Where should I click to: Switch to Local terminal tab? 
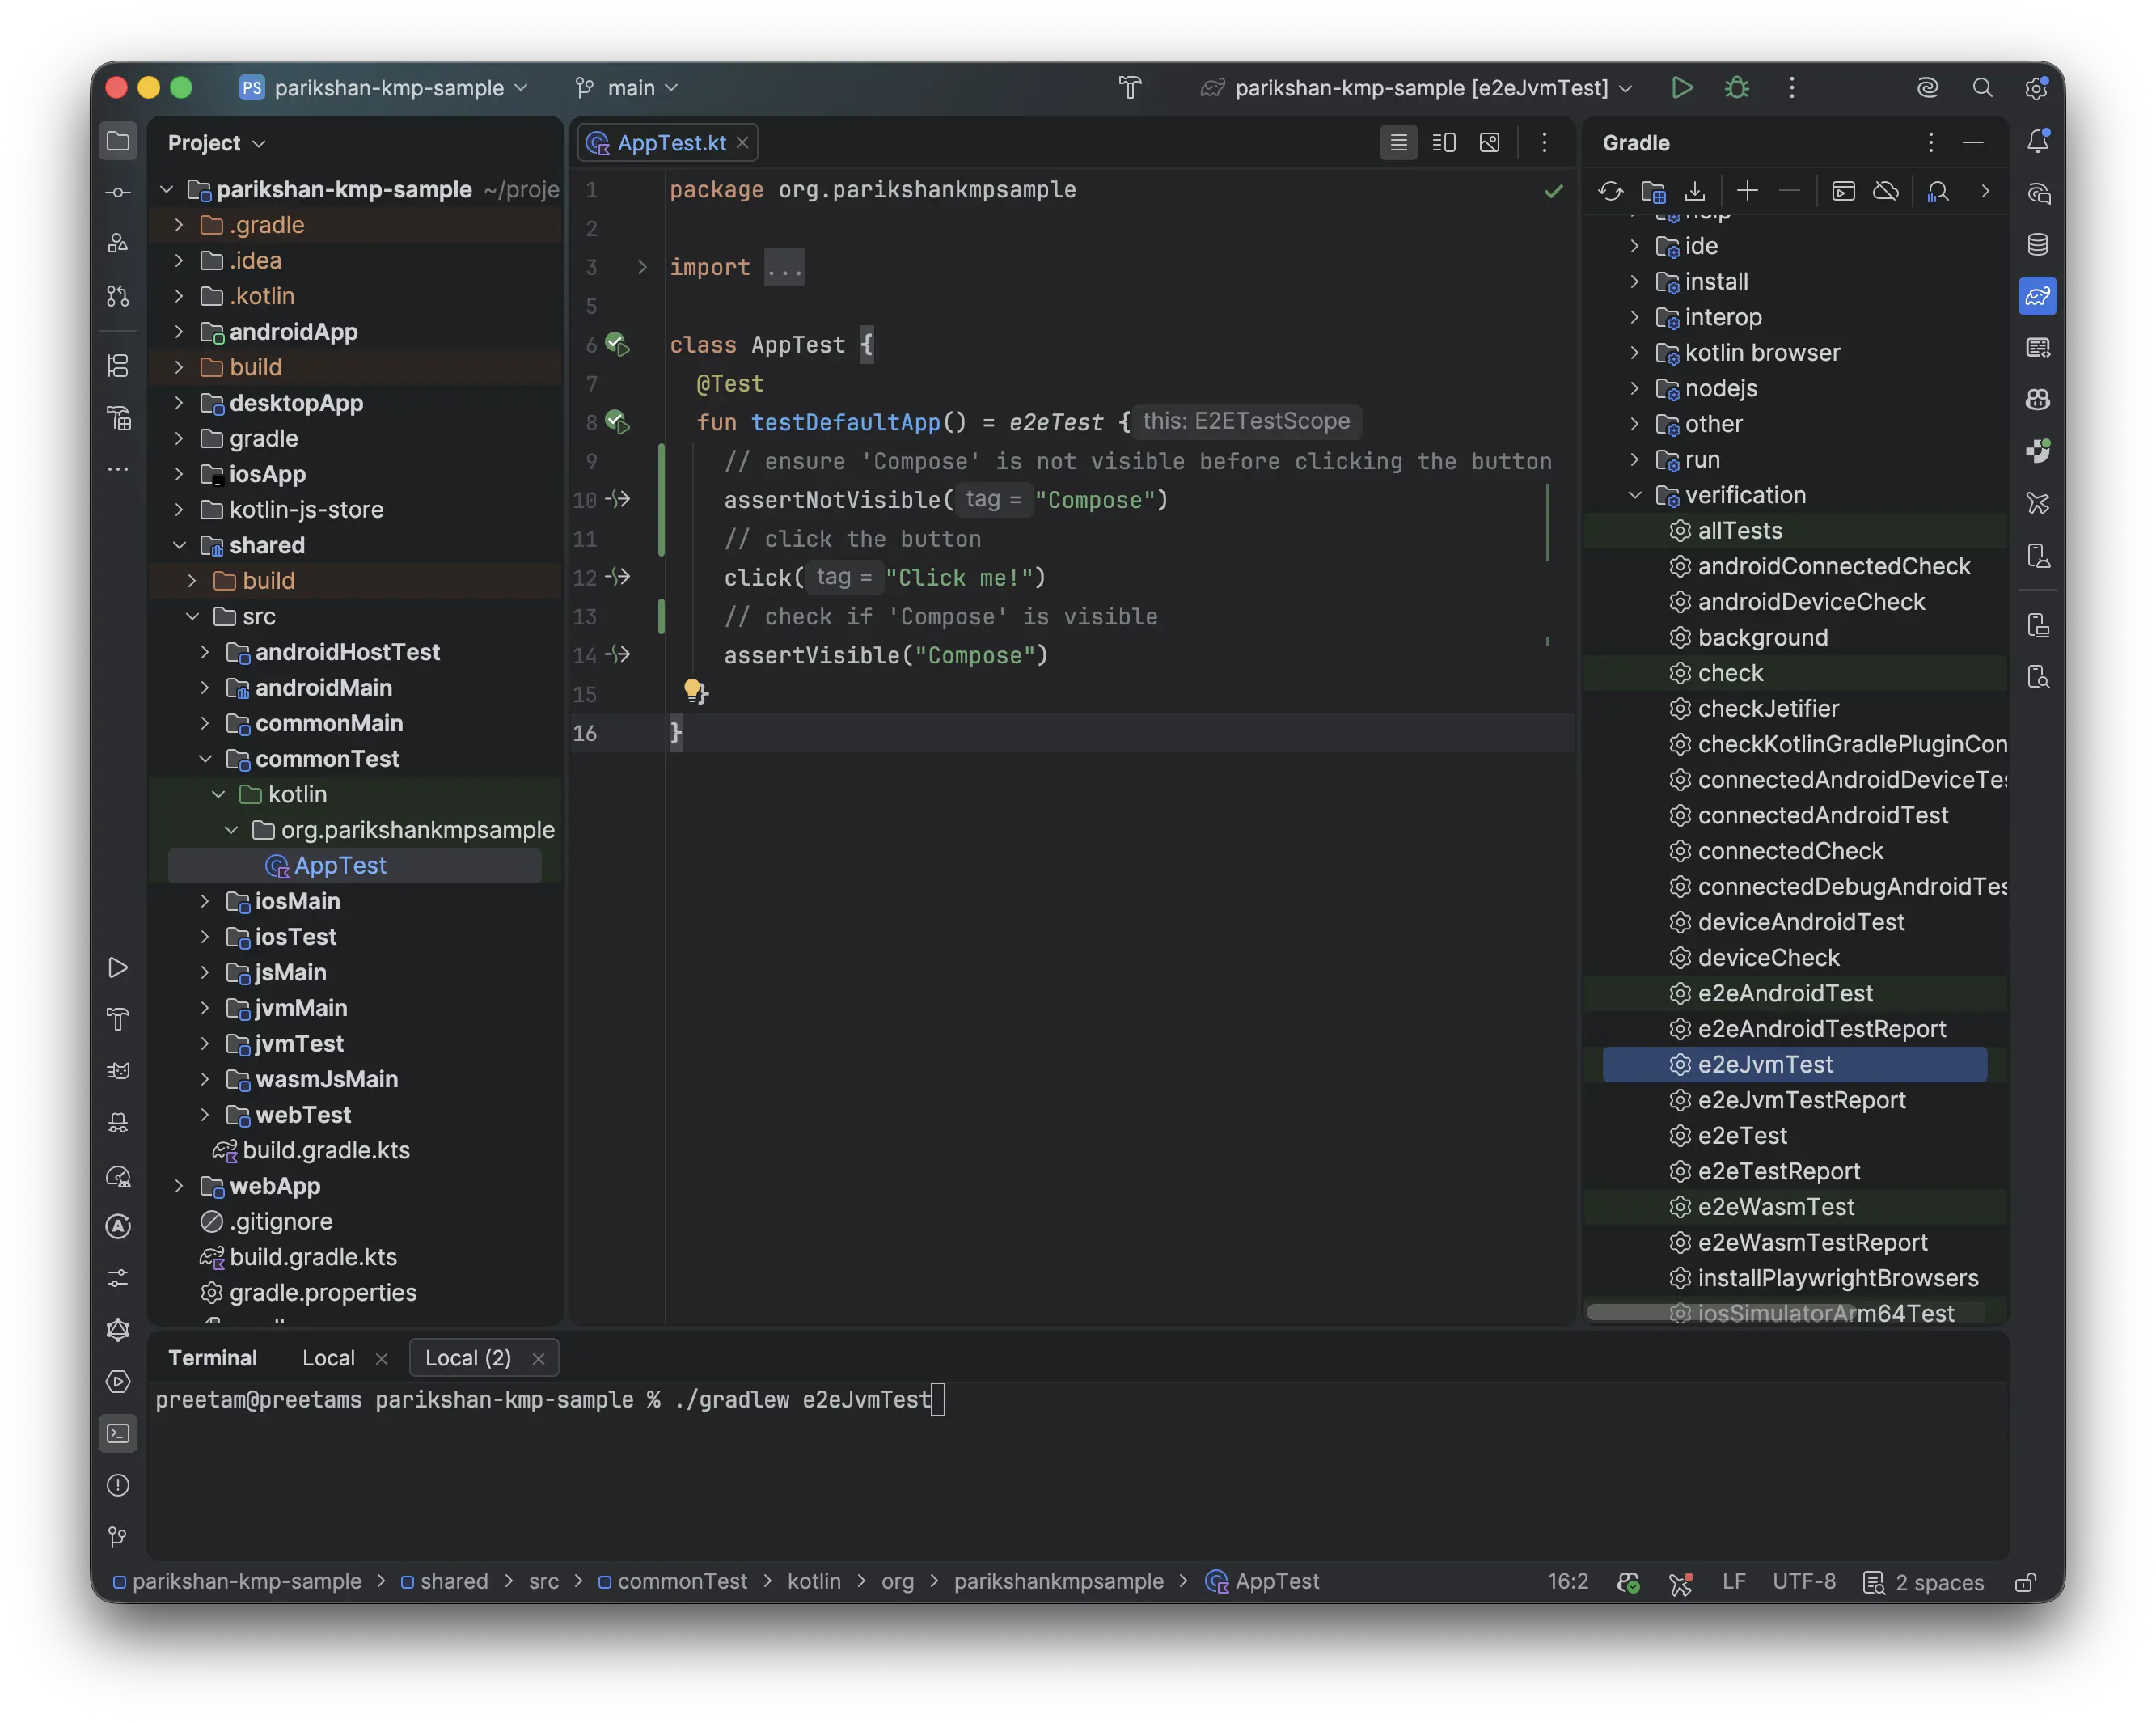coord(328,1358)
